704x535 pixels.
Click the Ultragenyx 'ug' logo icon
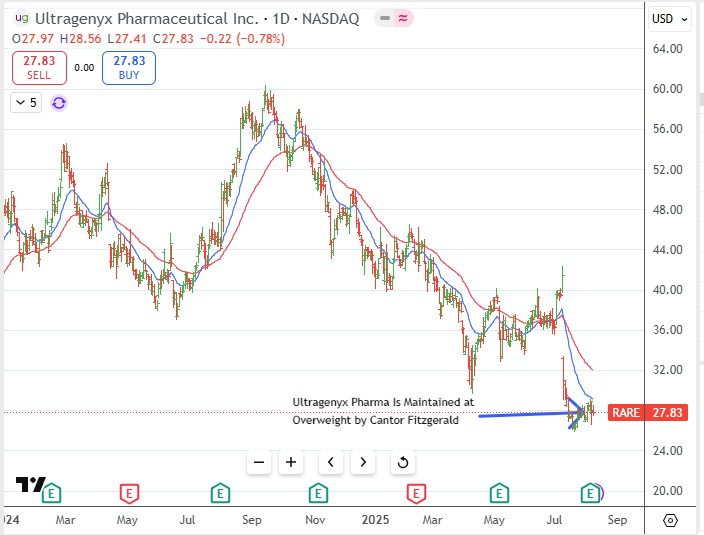click(x=22, y=18)
